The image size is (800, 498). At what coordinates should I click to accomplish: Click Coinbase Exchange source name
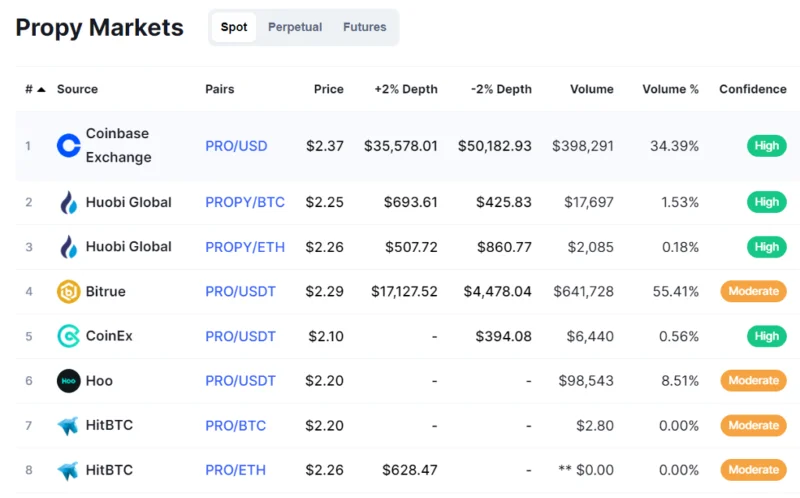point(118,145)
